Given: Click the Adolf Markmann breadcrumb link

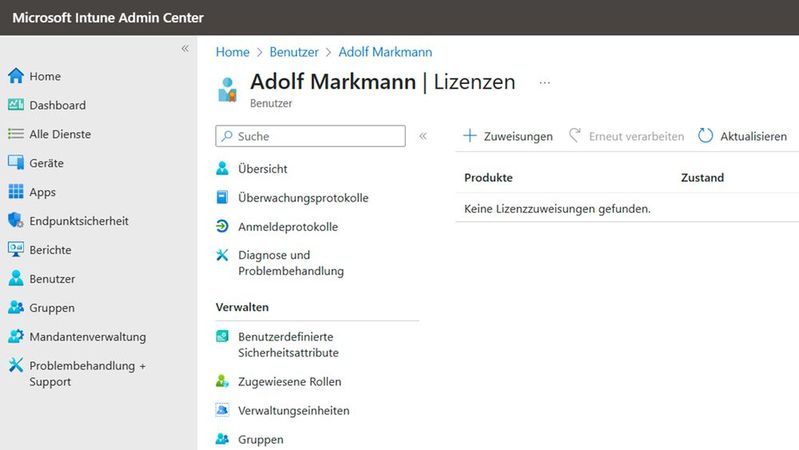Looking at the screenshot, I should 385,52.
